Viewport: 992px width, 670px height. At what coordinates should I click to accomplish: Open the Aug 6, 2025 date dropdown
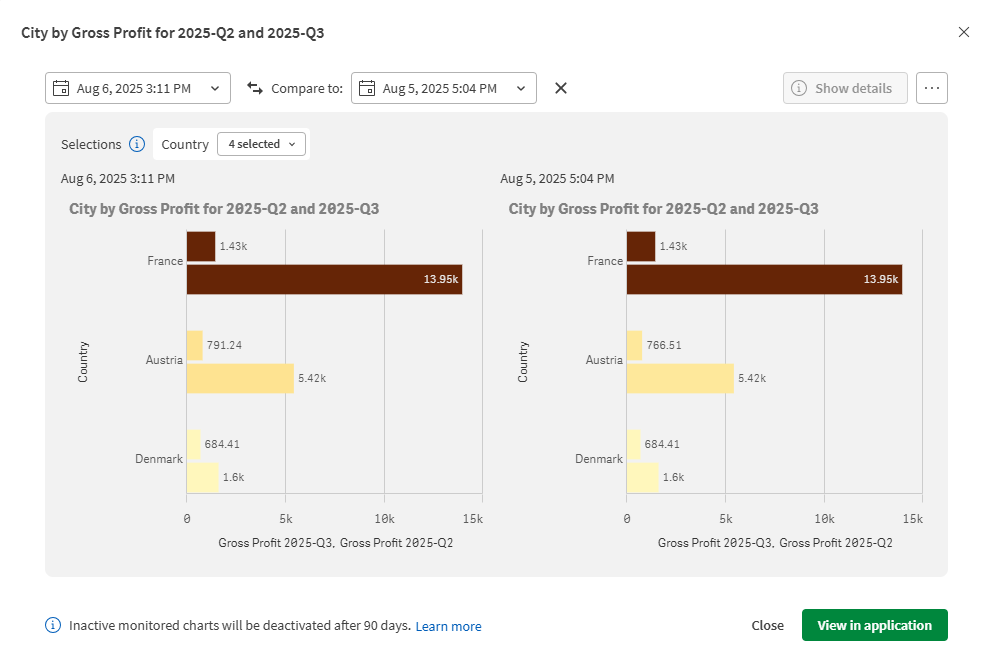(x=216, y=88)
